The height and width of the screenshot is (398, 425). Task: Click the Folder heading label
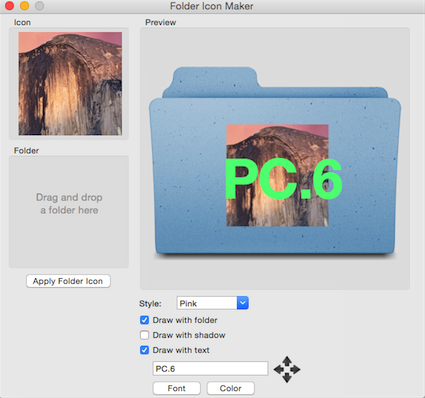[26, 151]
